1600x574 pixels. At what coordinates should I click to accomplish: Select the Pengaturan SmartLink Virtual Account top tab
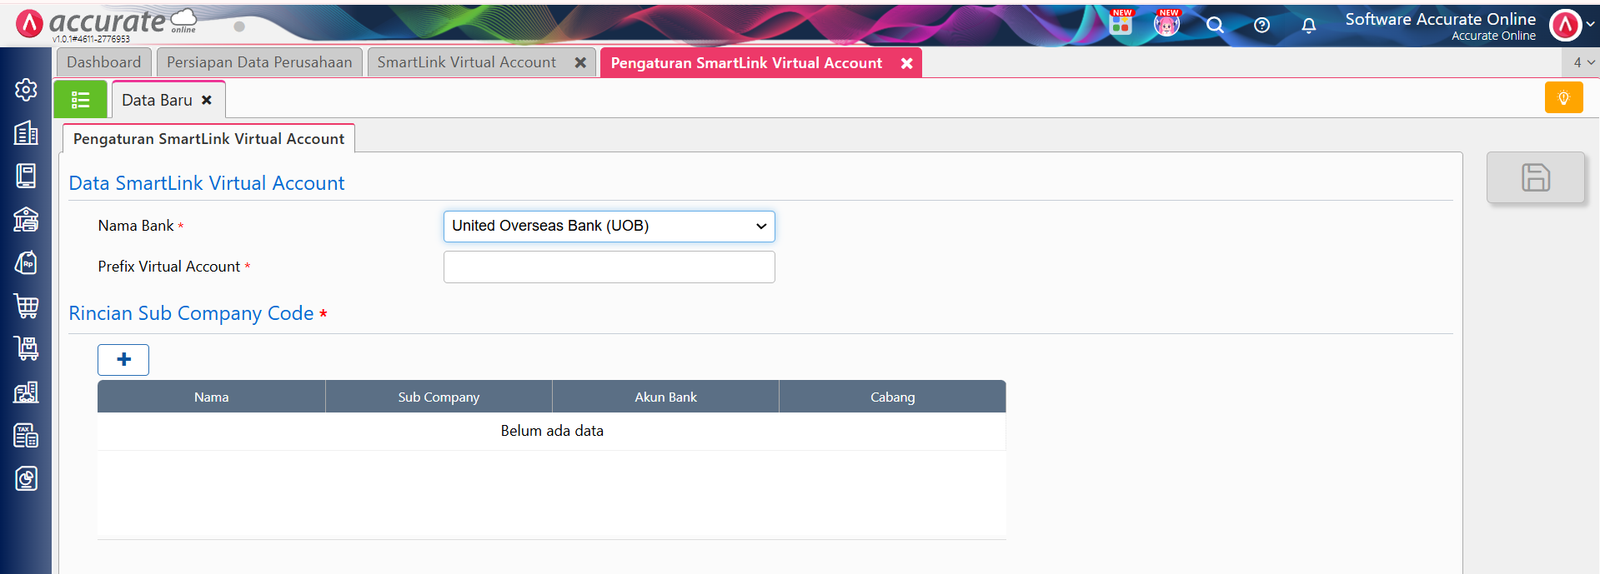746,63
